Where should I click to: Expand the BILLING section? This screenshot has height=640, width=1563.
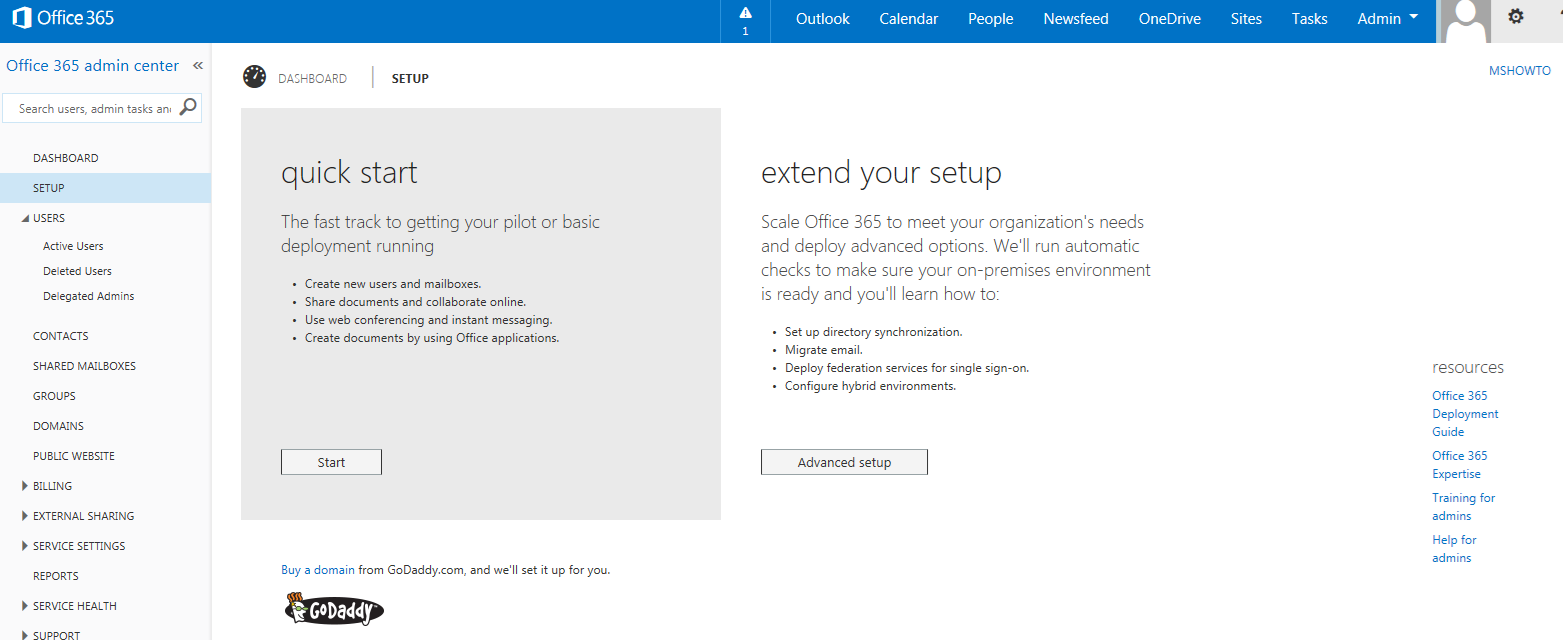tap(25, 486)
